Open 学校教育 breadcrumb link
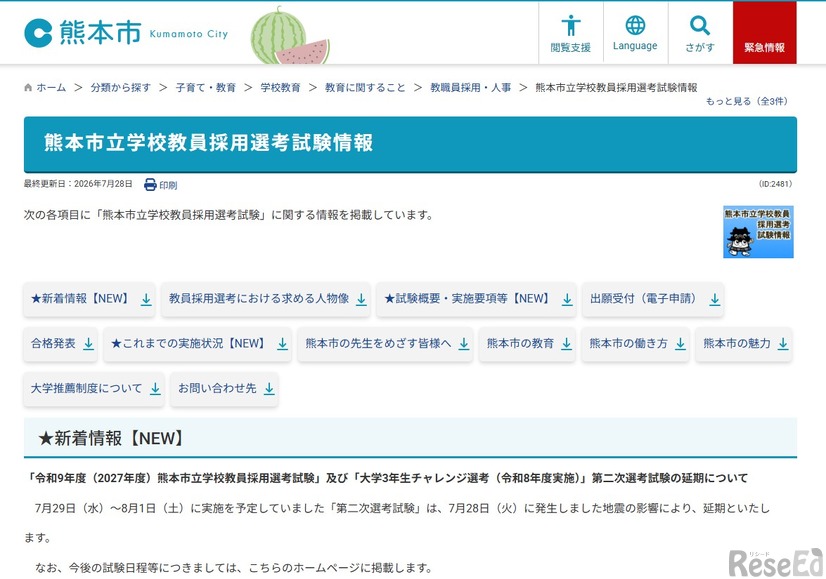 click(280, 87)
